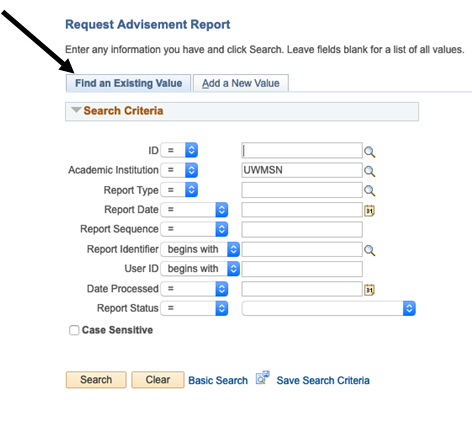The image size is (472, 422).
Task: Collapse the Search Criteria section triangle
Action: (76, 110)
